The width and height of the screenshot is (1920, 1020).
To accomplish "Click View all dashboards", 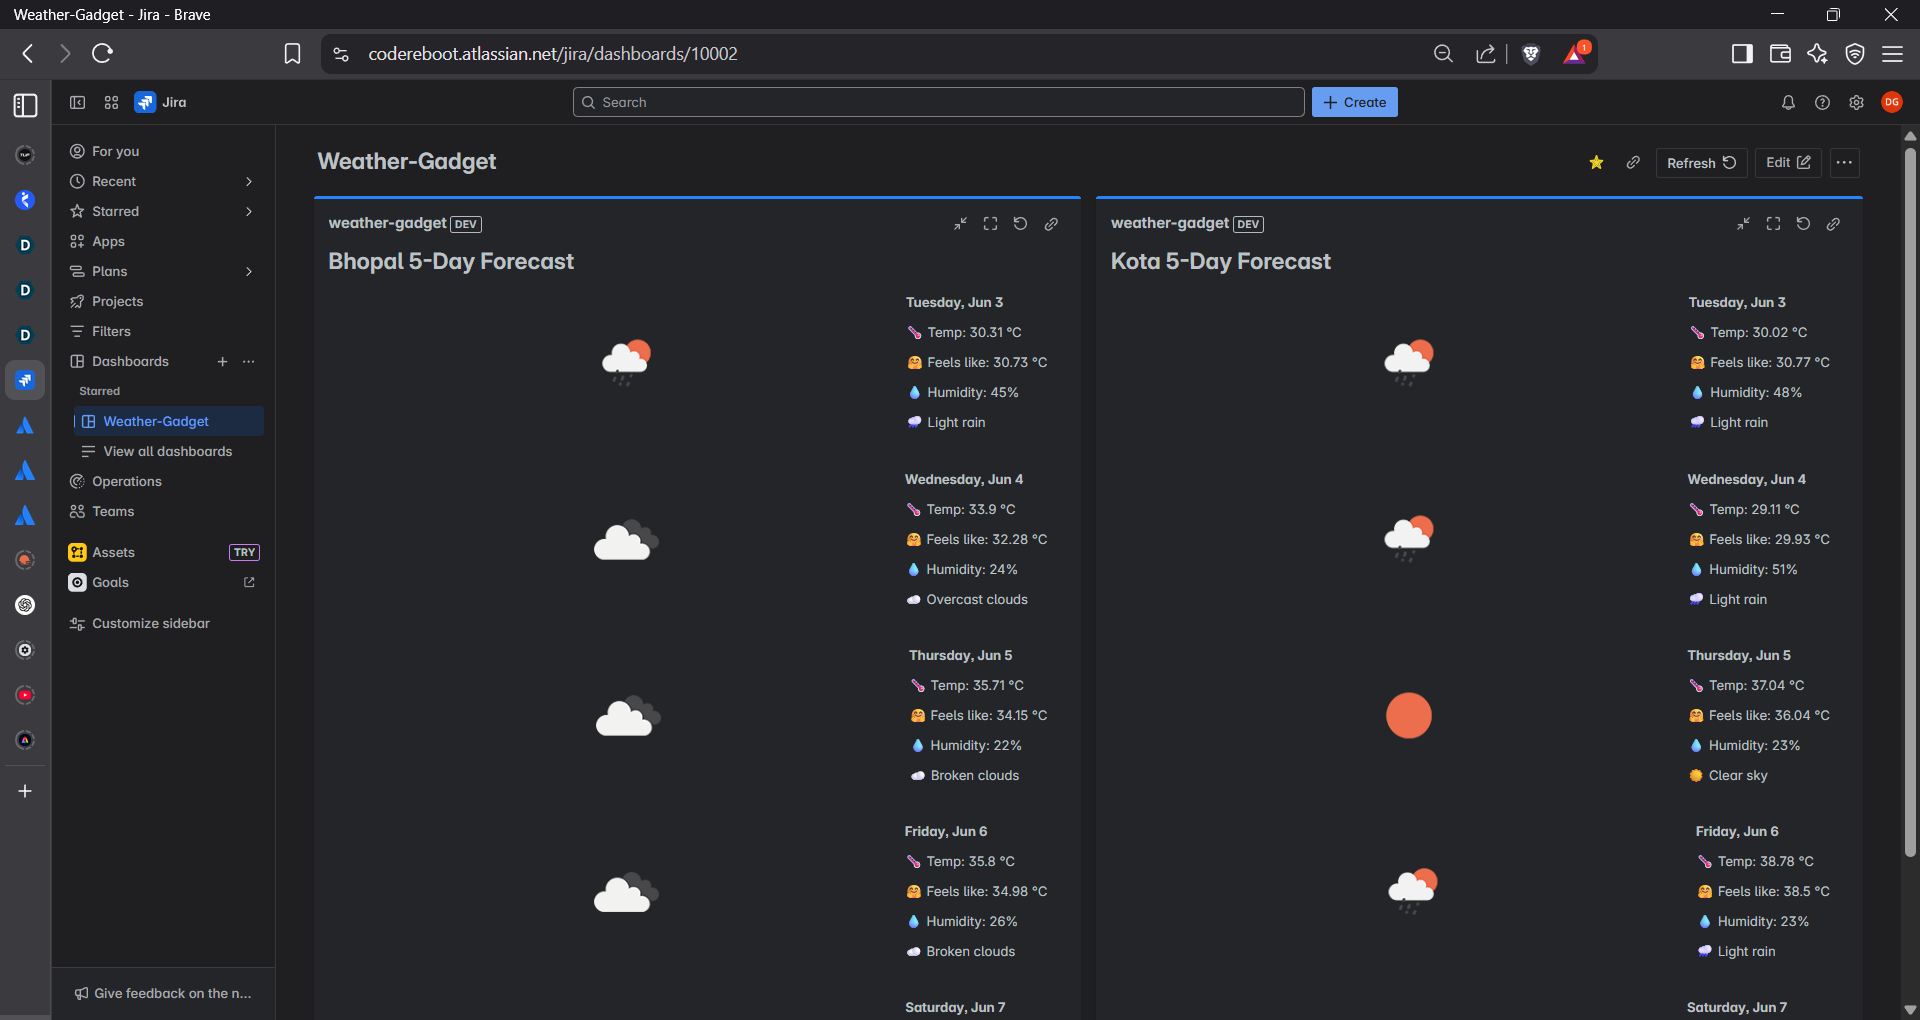I will click(x=169, y=451).
